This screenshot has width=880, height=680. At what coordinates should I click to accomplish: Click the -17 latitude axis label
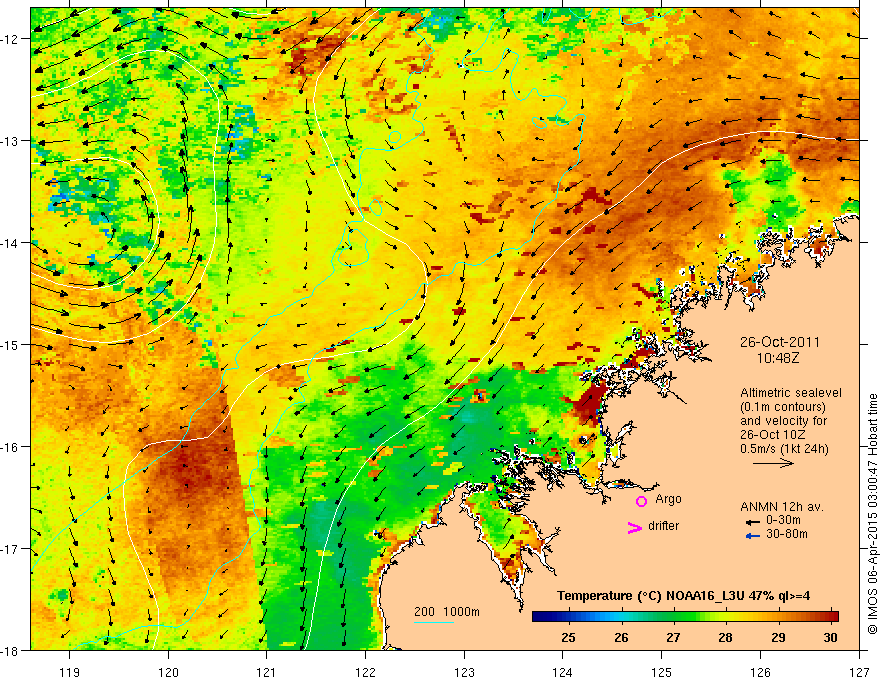[x=11, y=549]
